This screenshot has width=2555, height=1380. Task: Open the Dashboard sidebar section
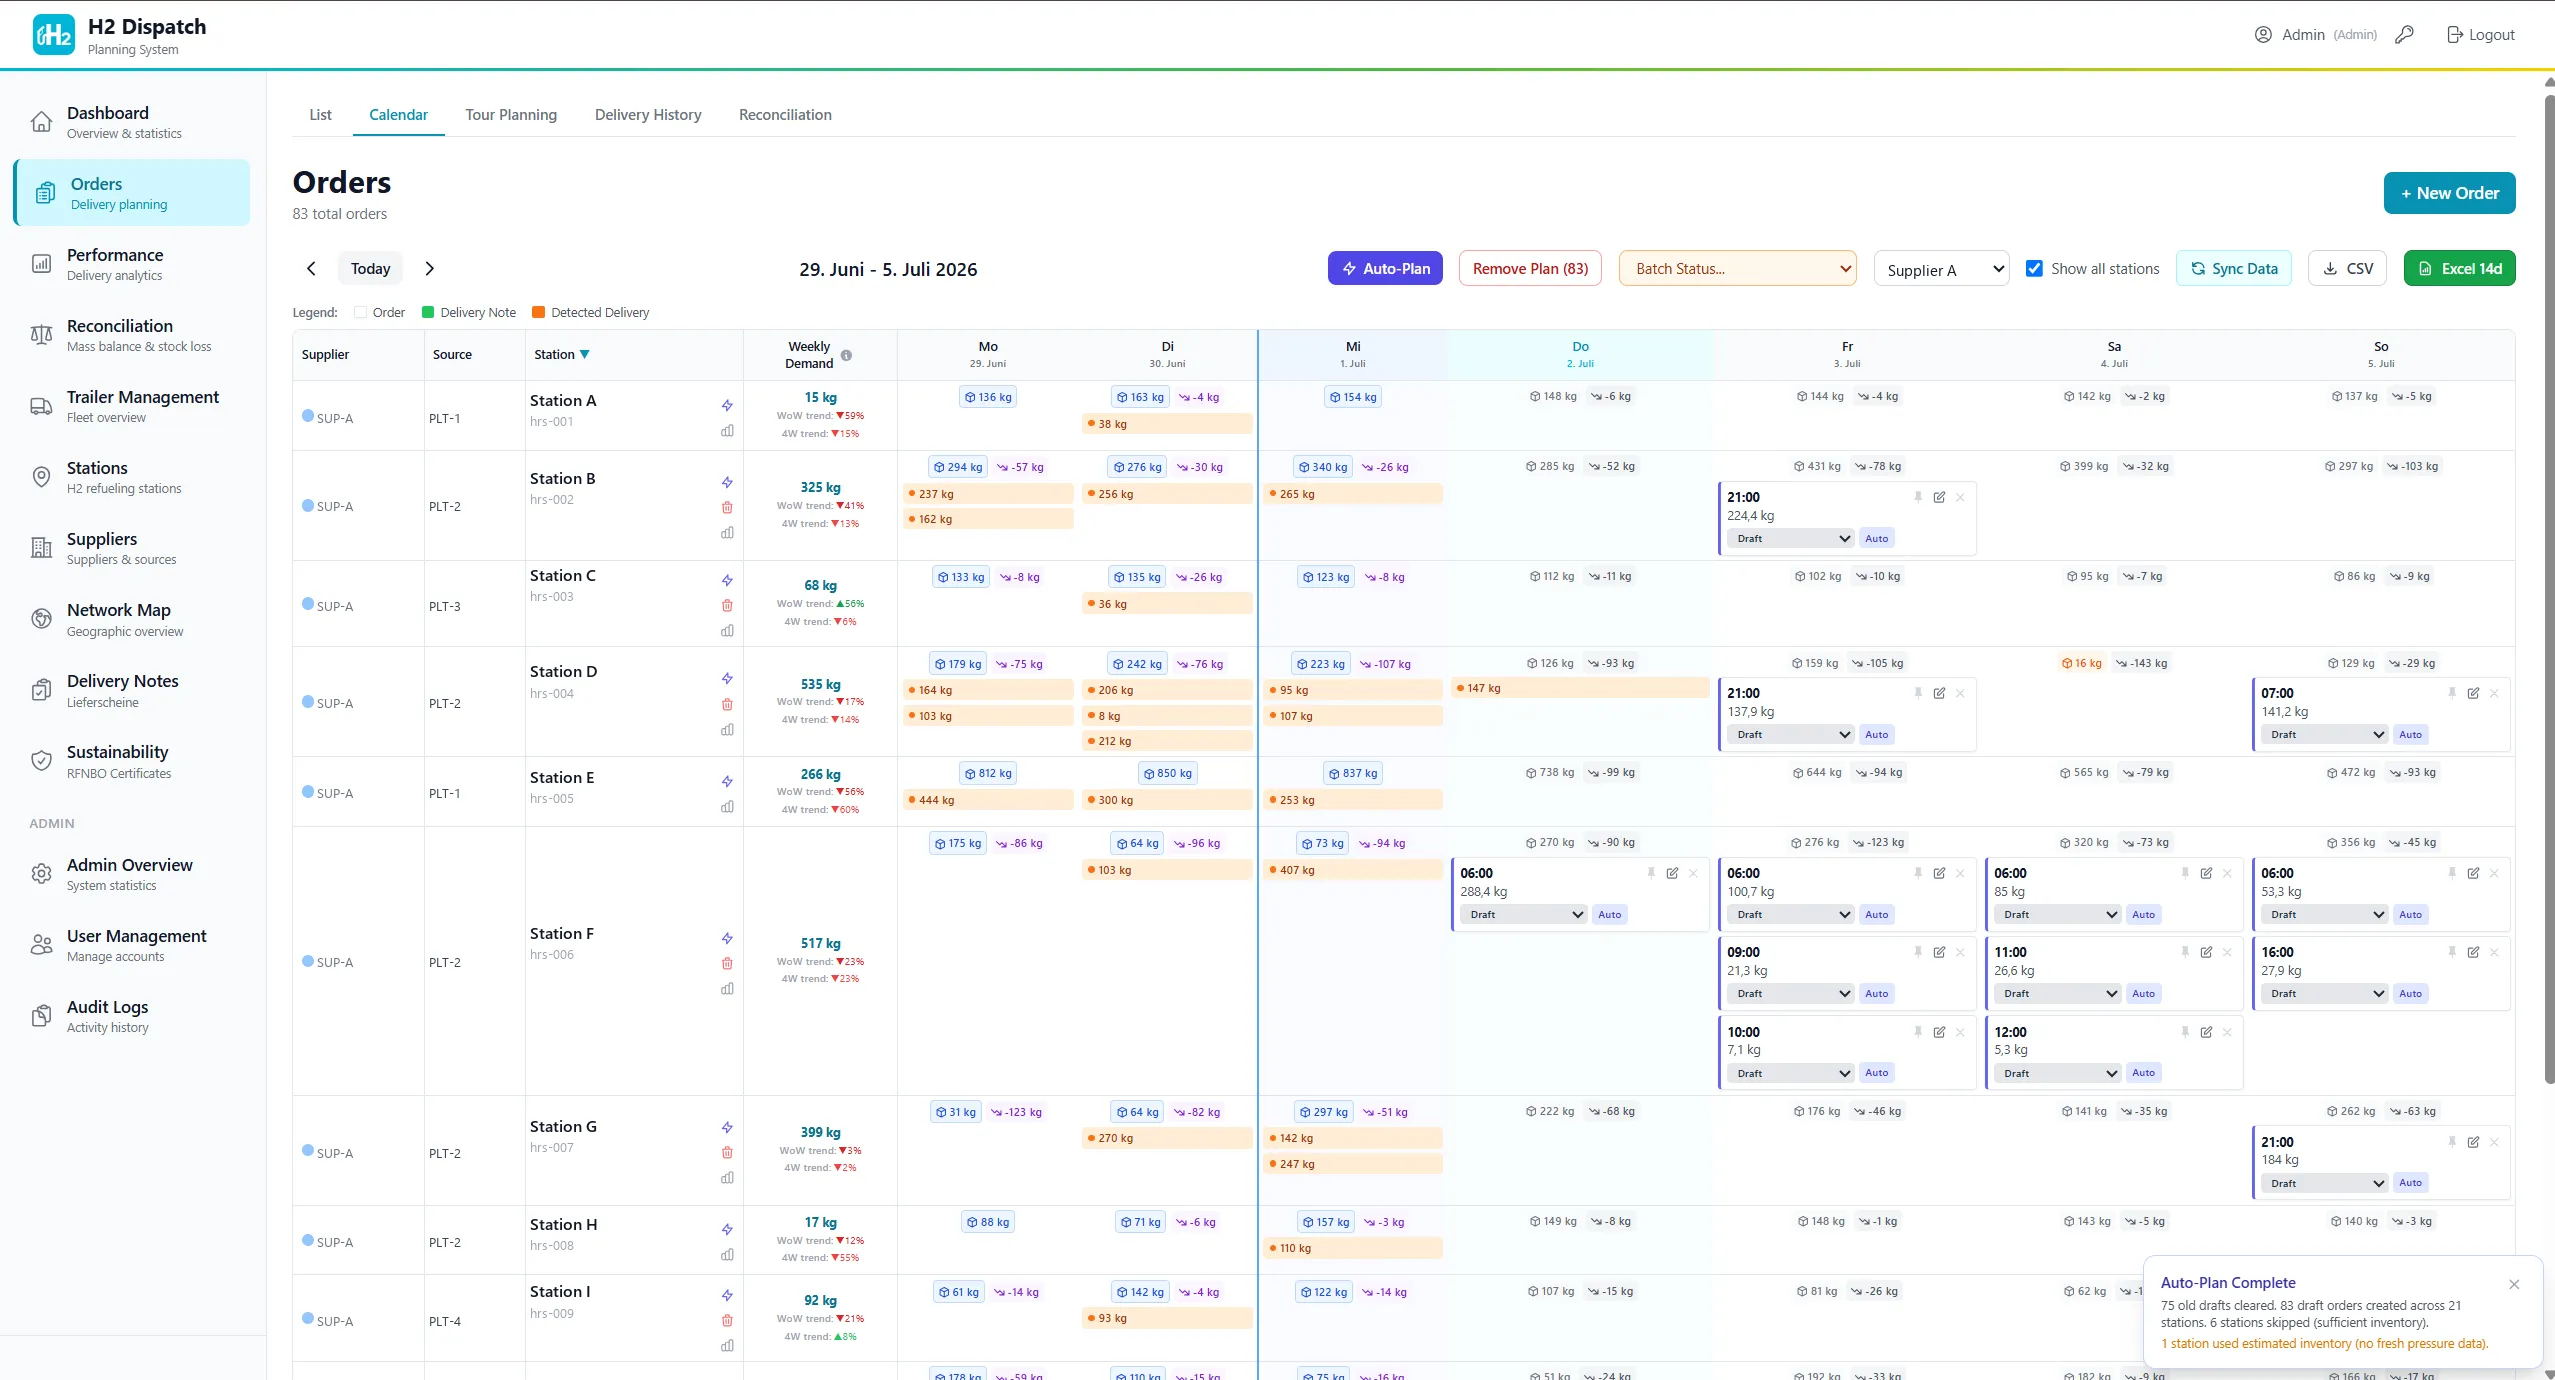132,122
